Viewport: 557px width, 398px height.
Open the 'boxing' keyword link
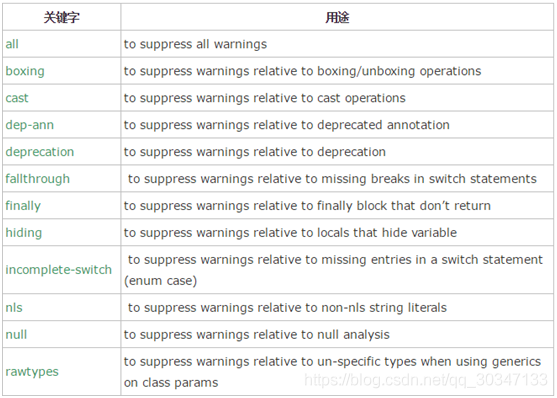click(25, 71)
